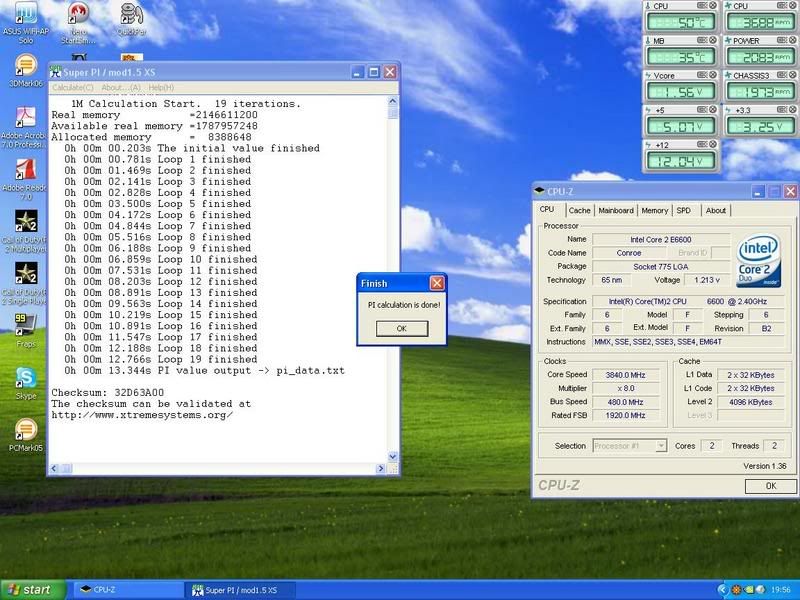Click Super PI vertical scrollbar down arrow

(392, 456)
